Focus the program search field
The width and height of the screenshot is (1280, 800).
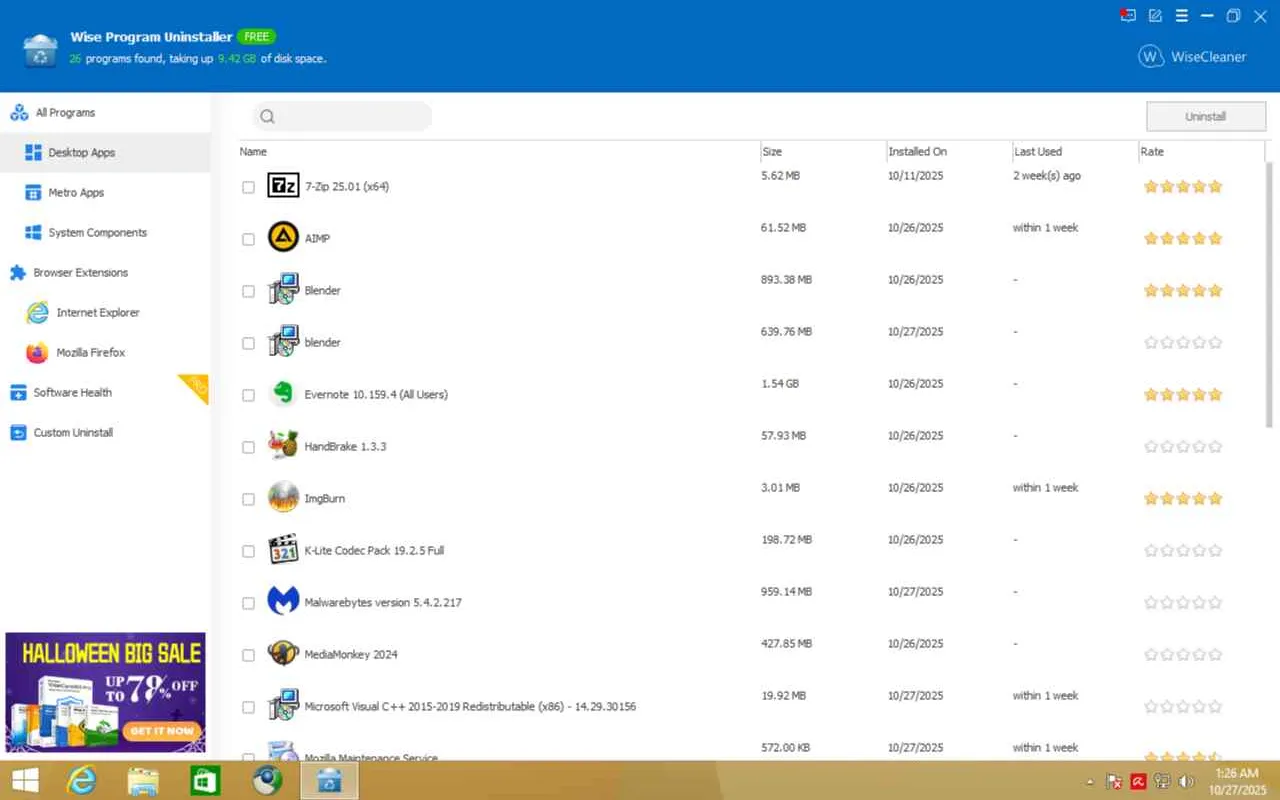[342, 117]
